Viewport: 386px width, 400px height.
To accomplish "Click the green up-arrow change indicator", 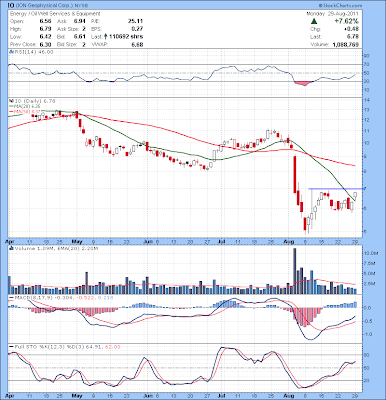I will [x=314, y=22].
